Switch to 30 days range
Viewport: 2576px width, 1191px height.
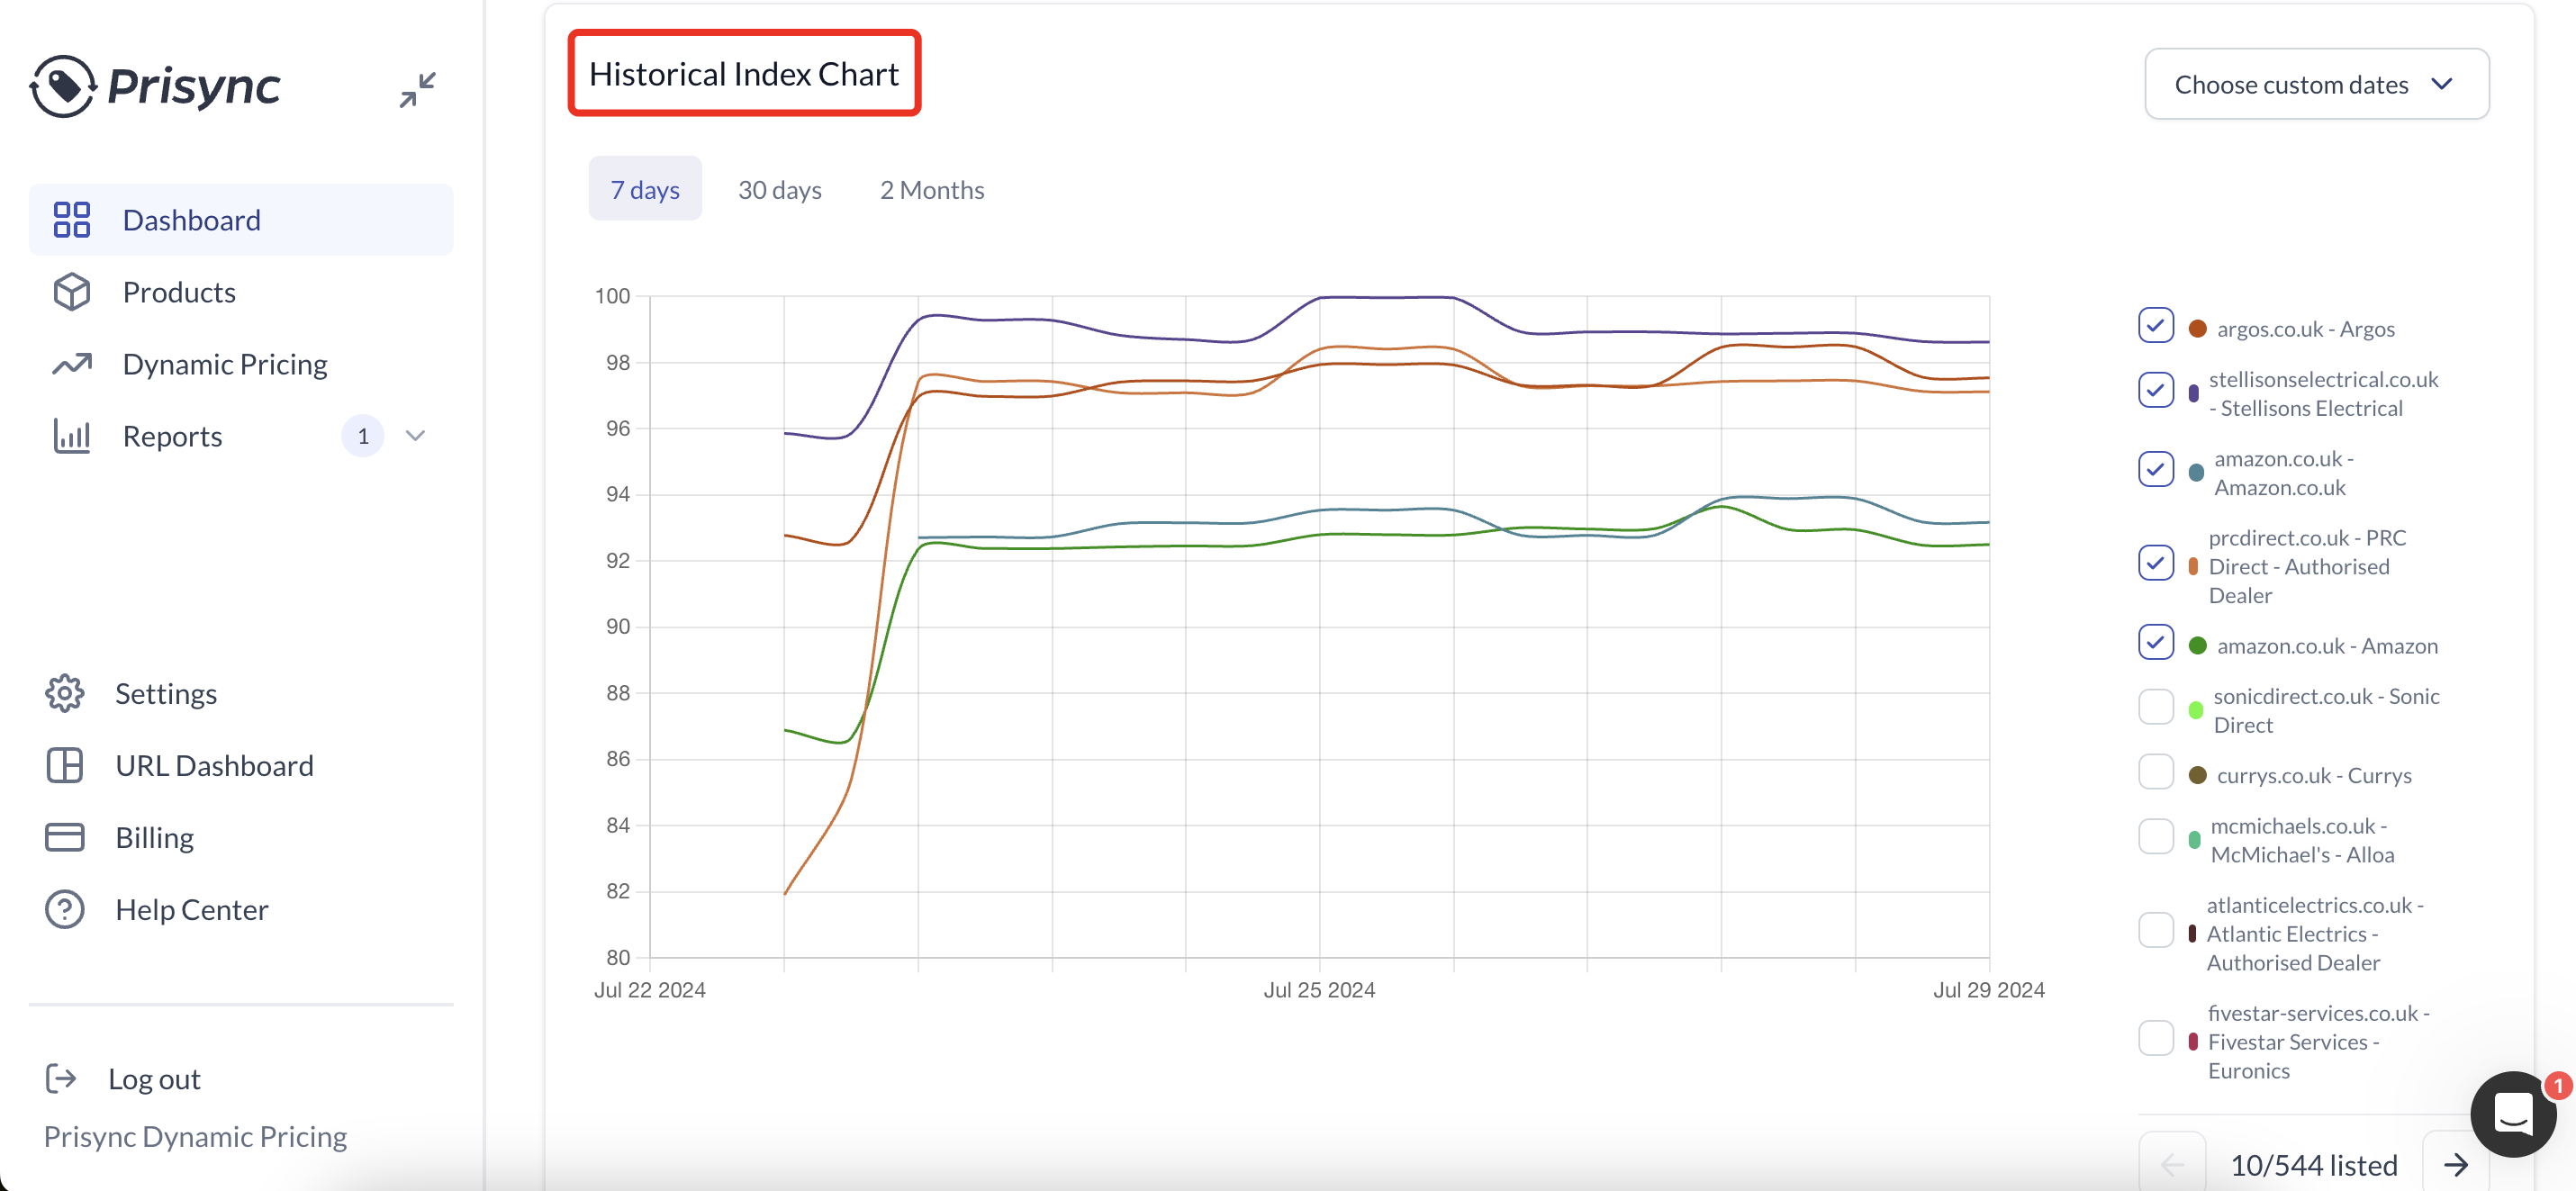pos(780,189)
